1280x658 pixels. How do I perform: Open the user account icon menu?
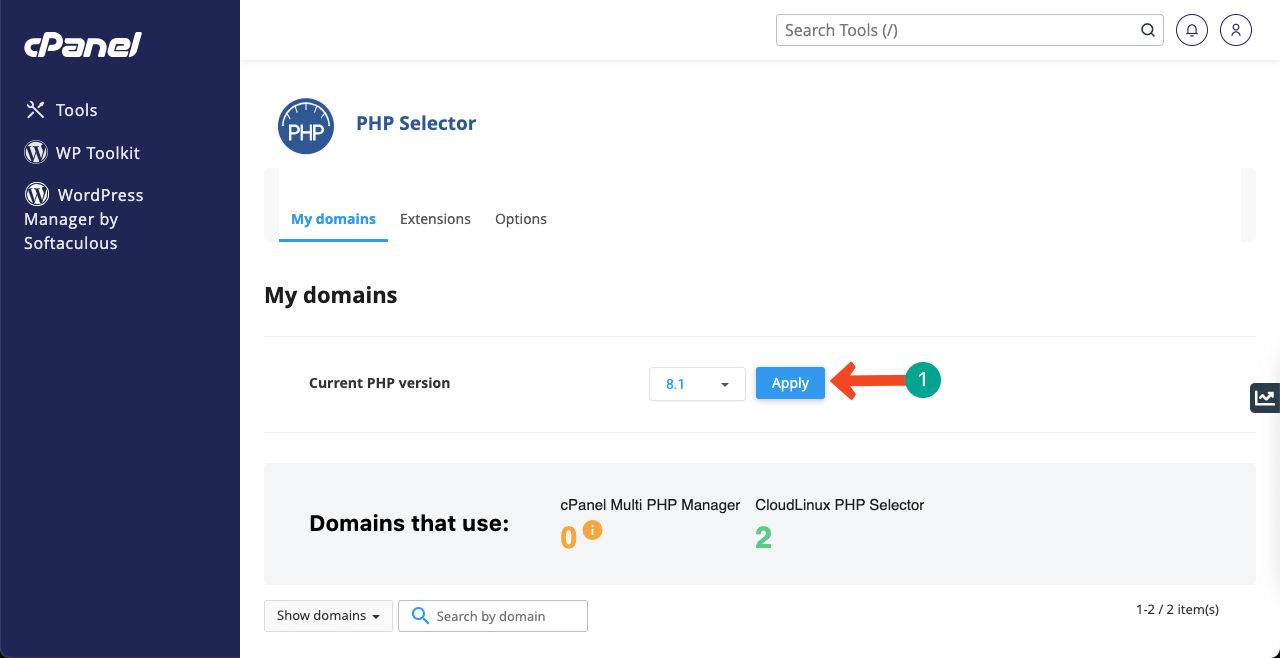point(1236,30)
